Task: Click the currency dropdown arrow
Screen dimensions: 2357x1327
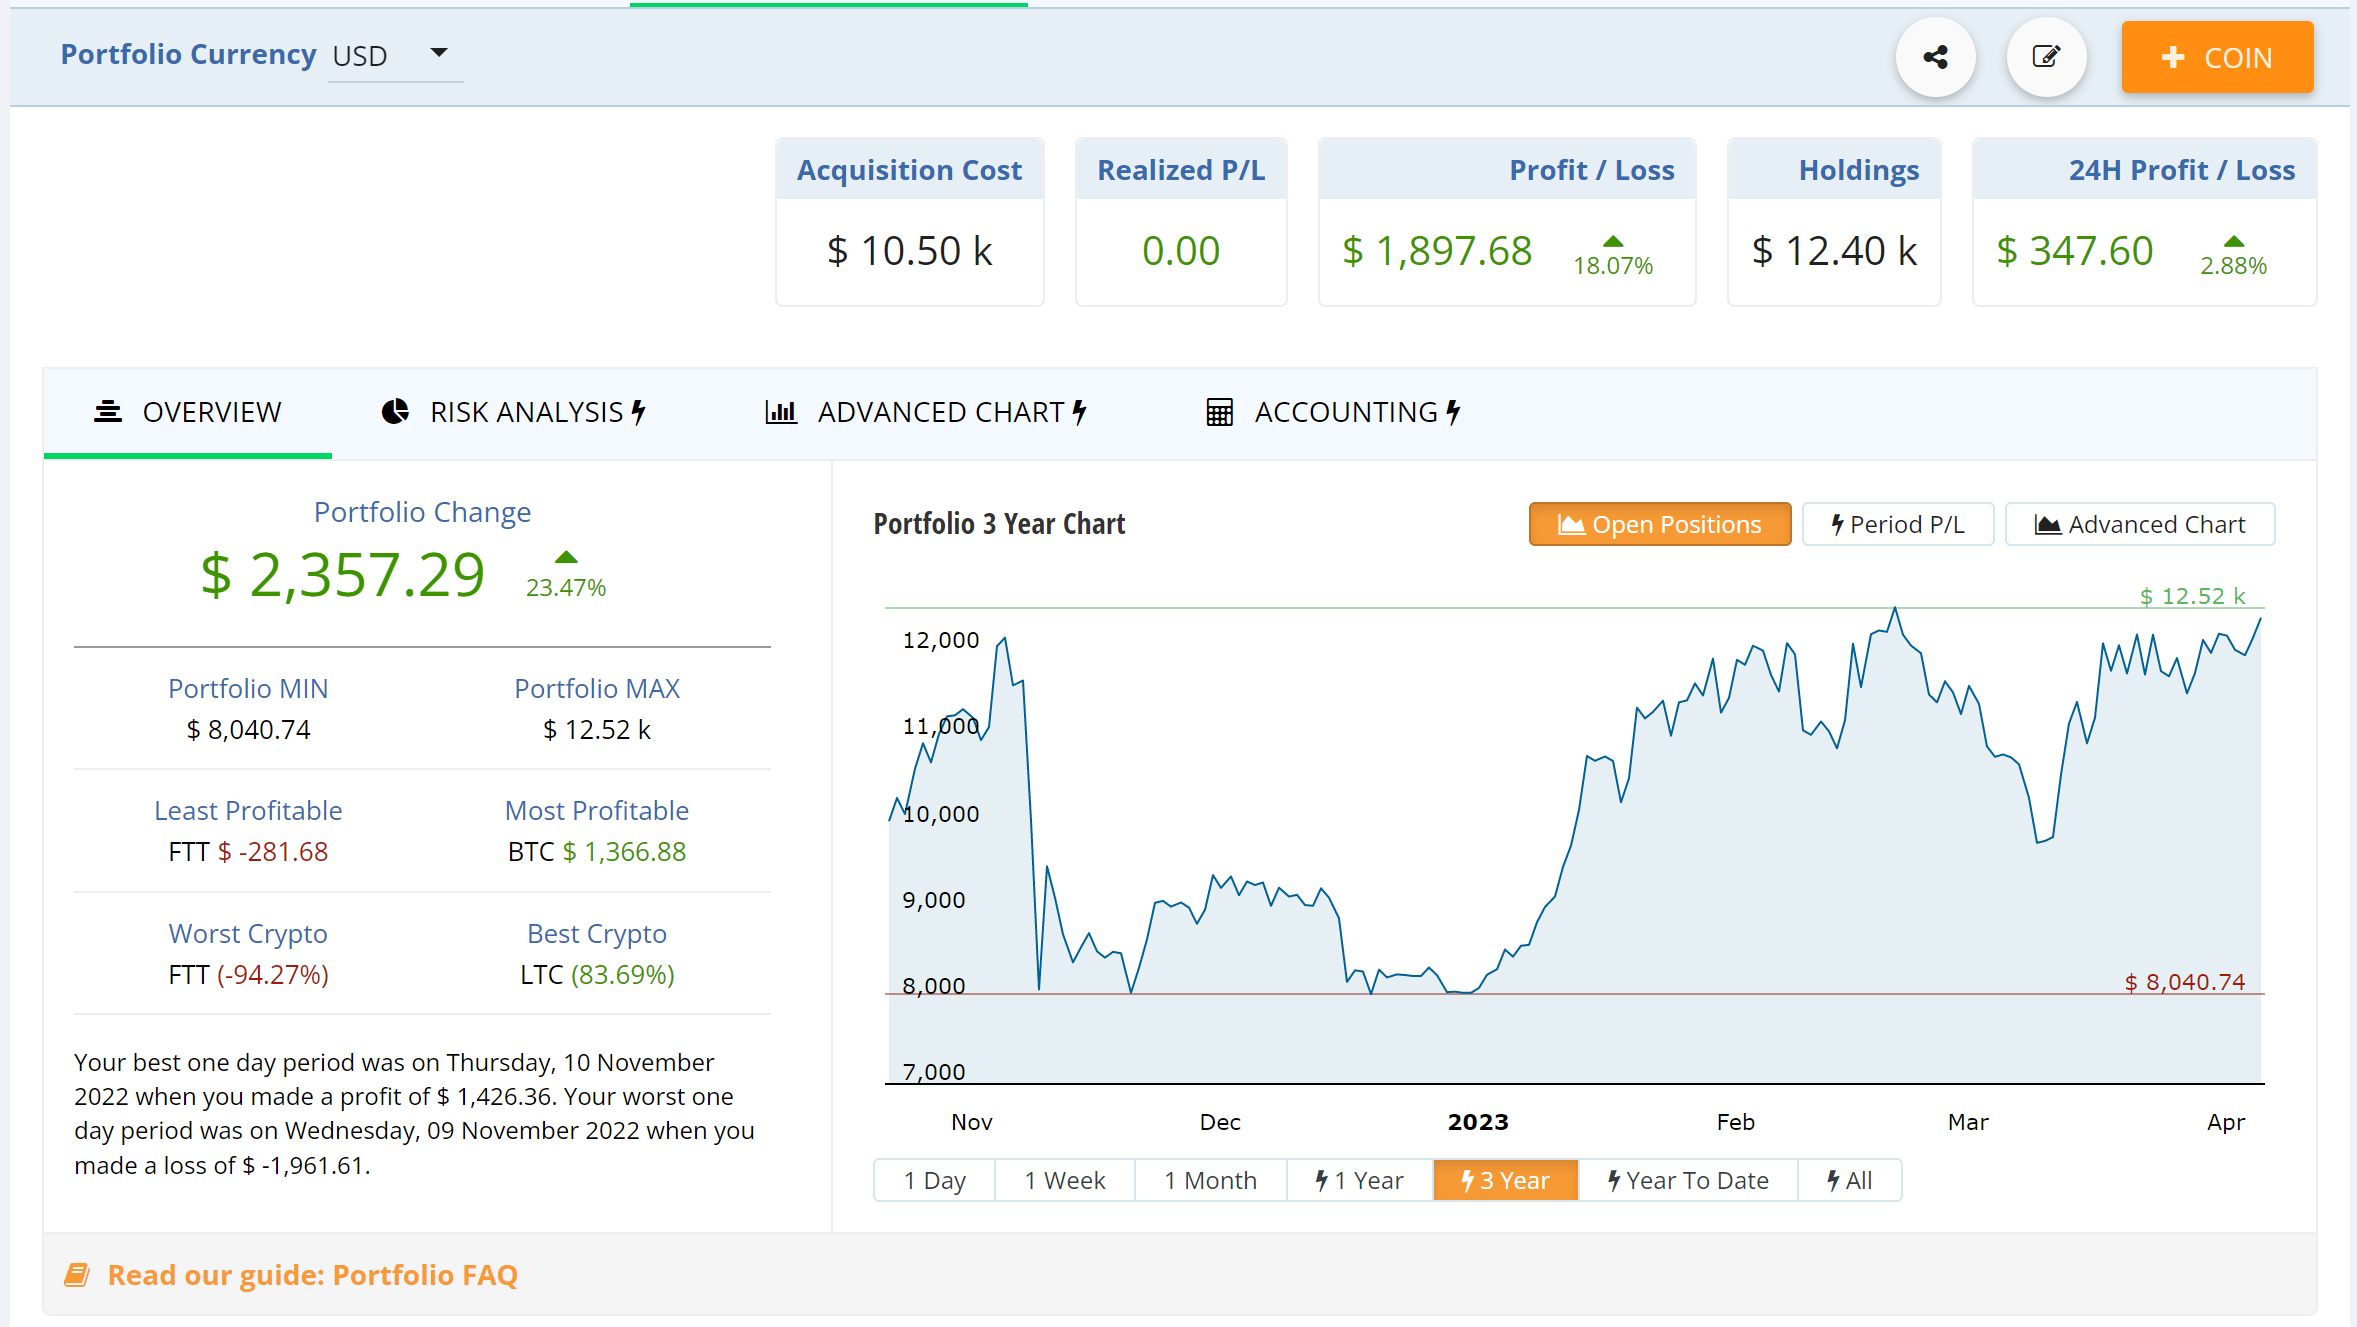Action: tap(439, 53)
